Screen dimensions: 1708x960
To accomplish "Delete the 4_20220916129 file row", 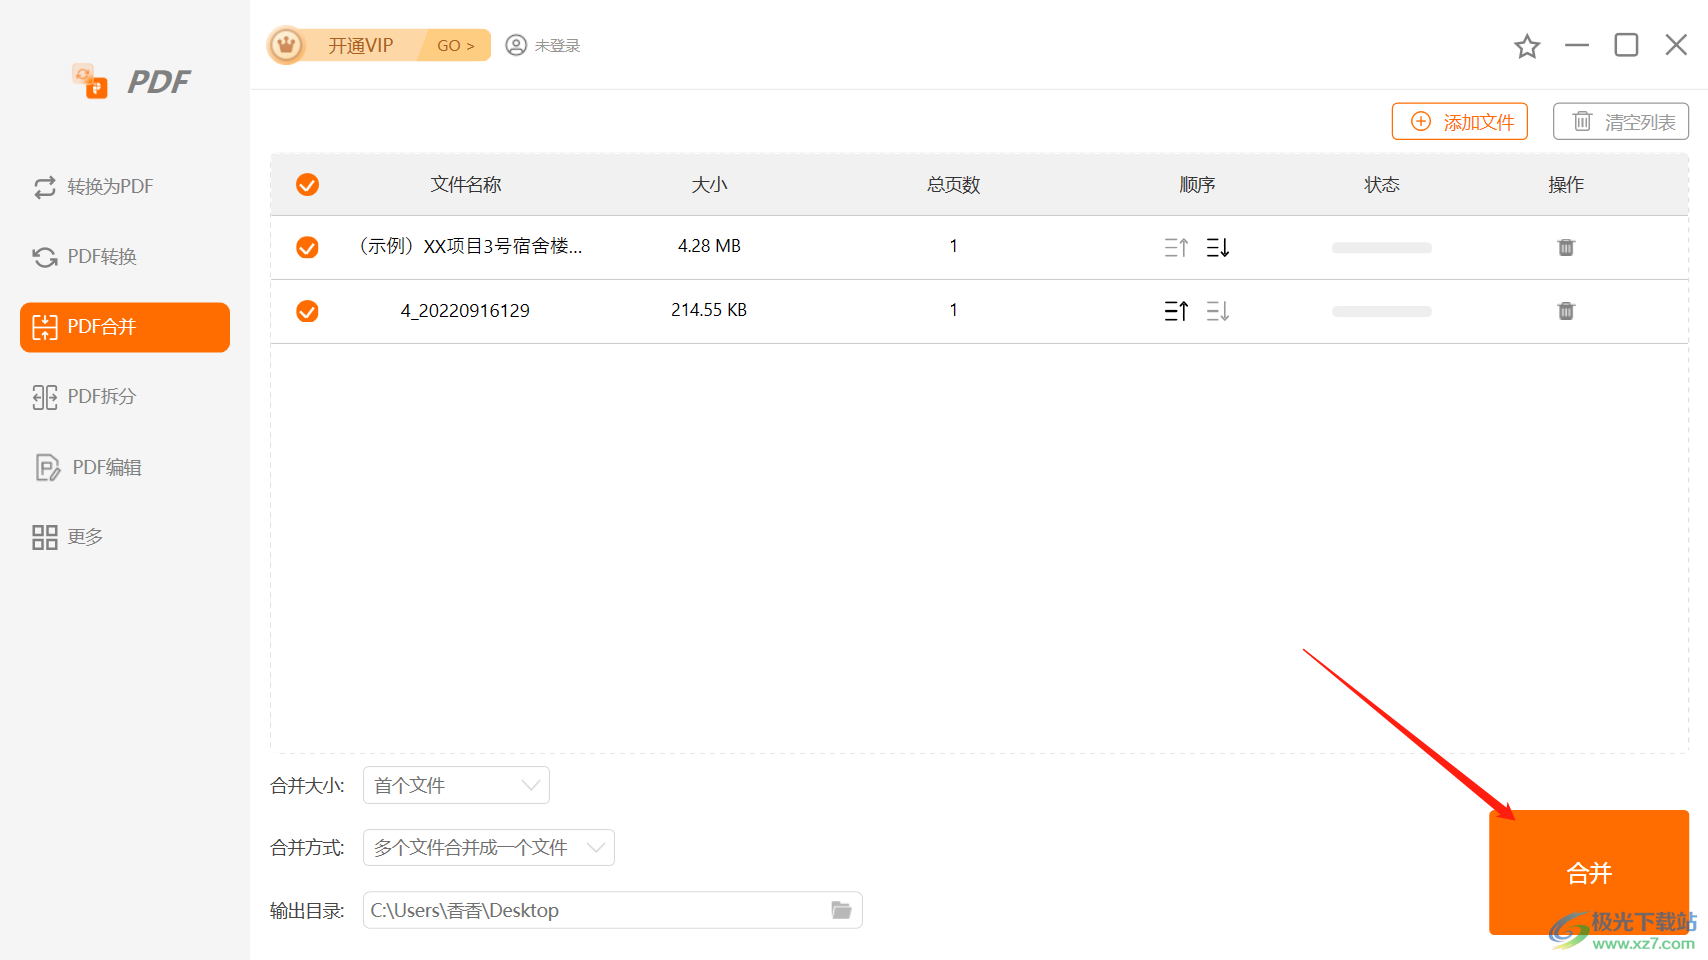I will (x=1566, y=311).
